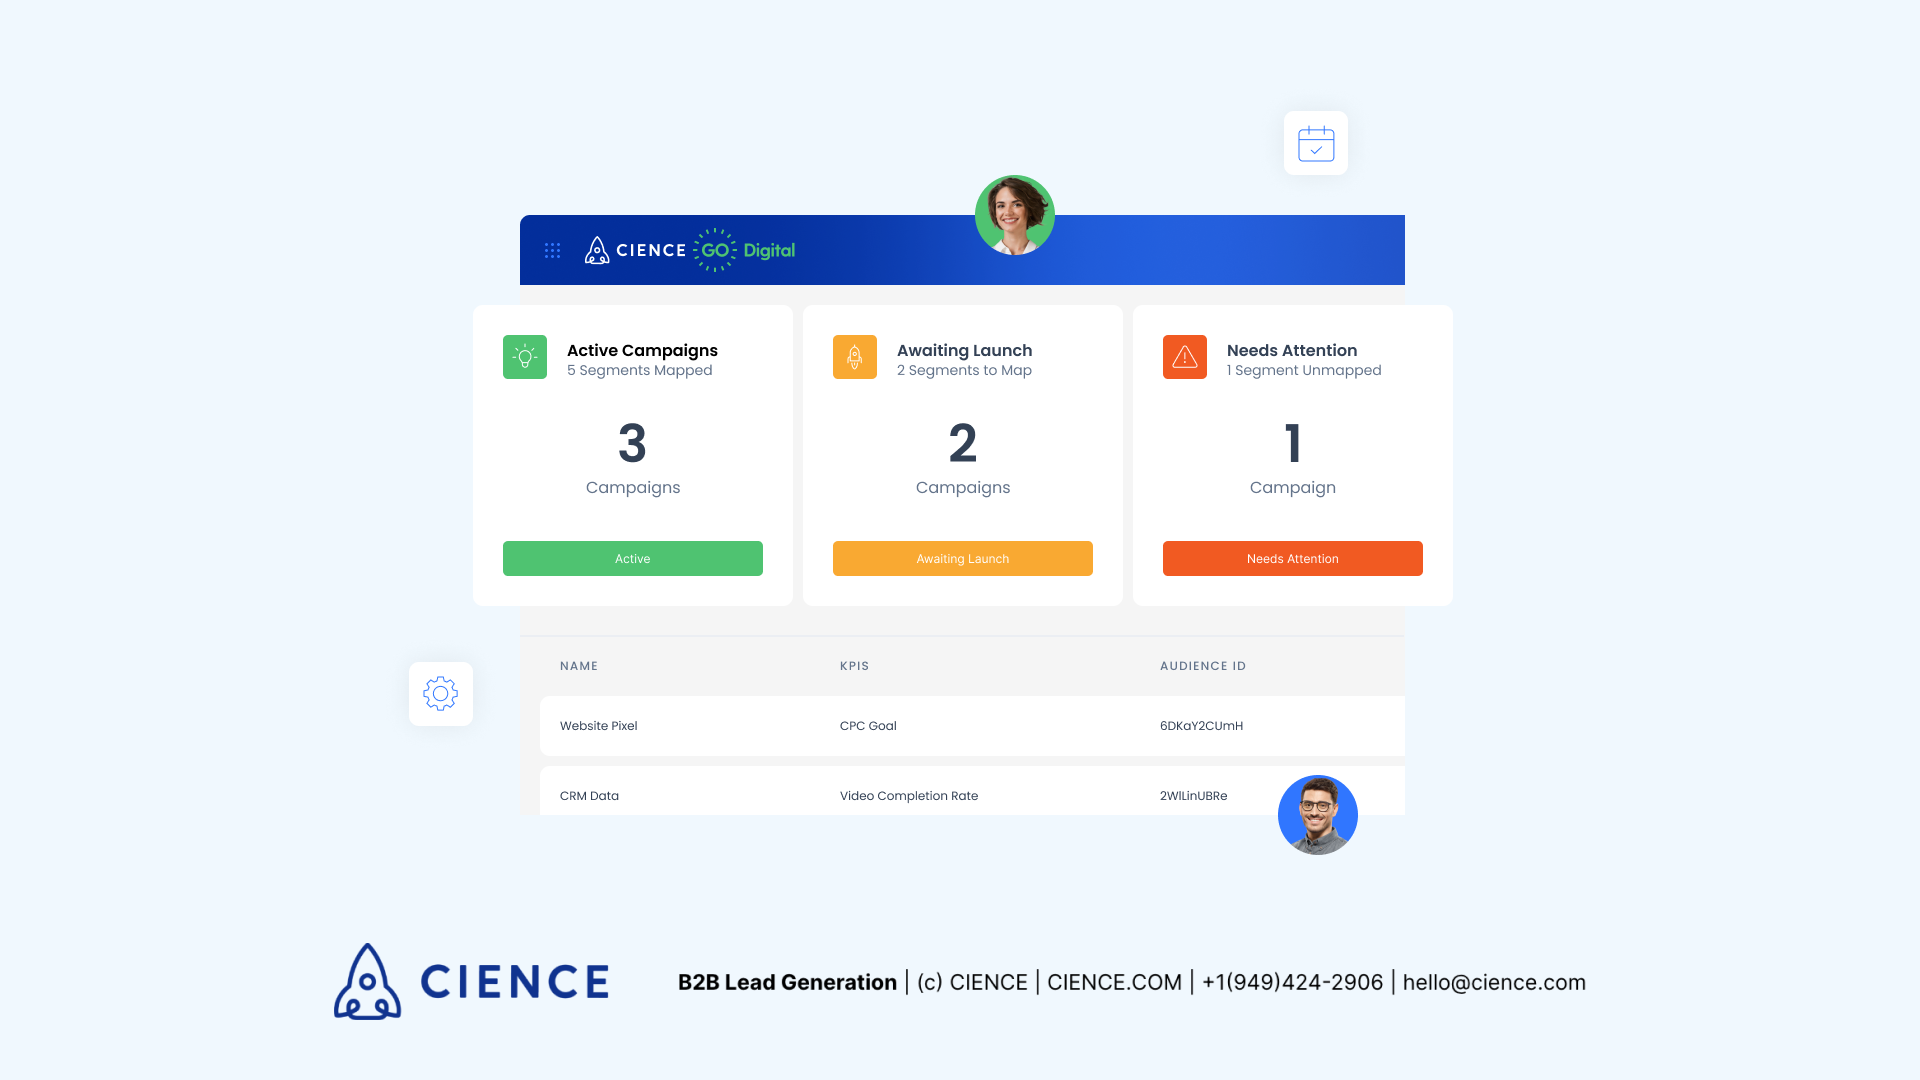This screenshot has width=1920, height=1080.
Task: Click the lightbulb icon in Active Campaigns card
Action: tap(524, 356)
